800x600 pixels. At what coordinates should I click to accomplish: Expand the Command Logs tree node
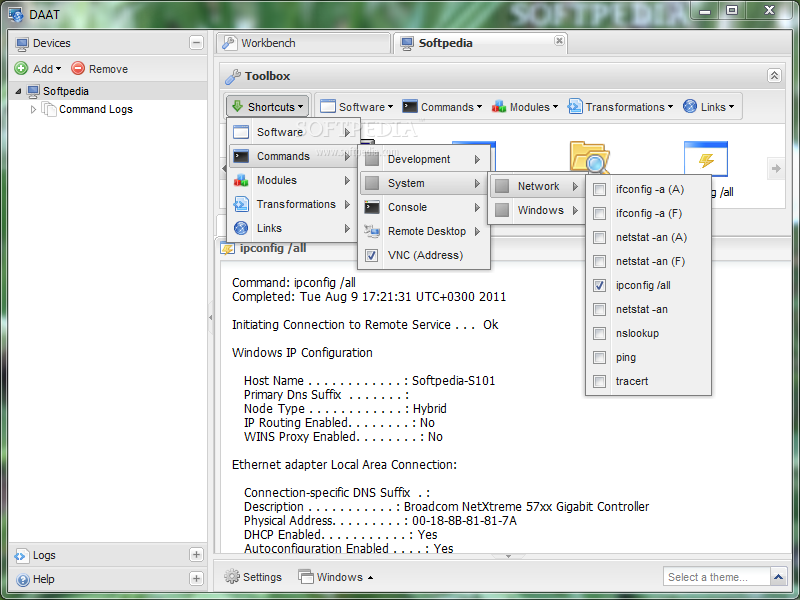[33, 109]
